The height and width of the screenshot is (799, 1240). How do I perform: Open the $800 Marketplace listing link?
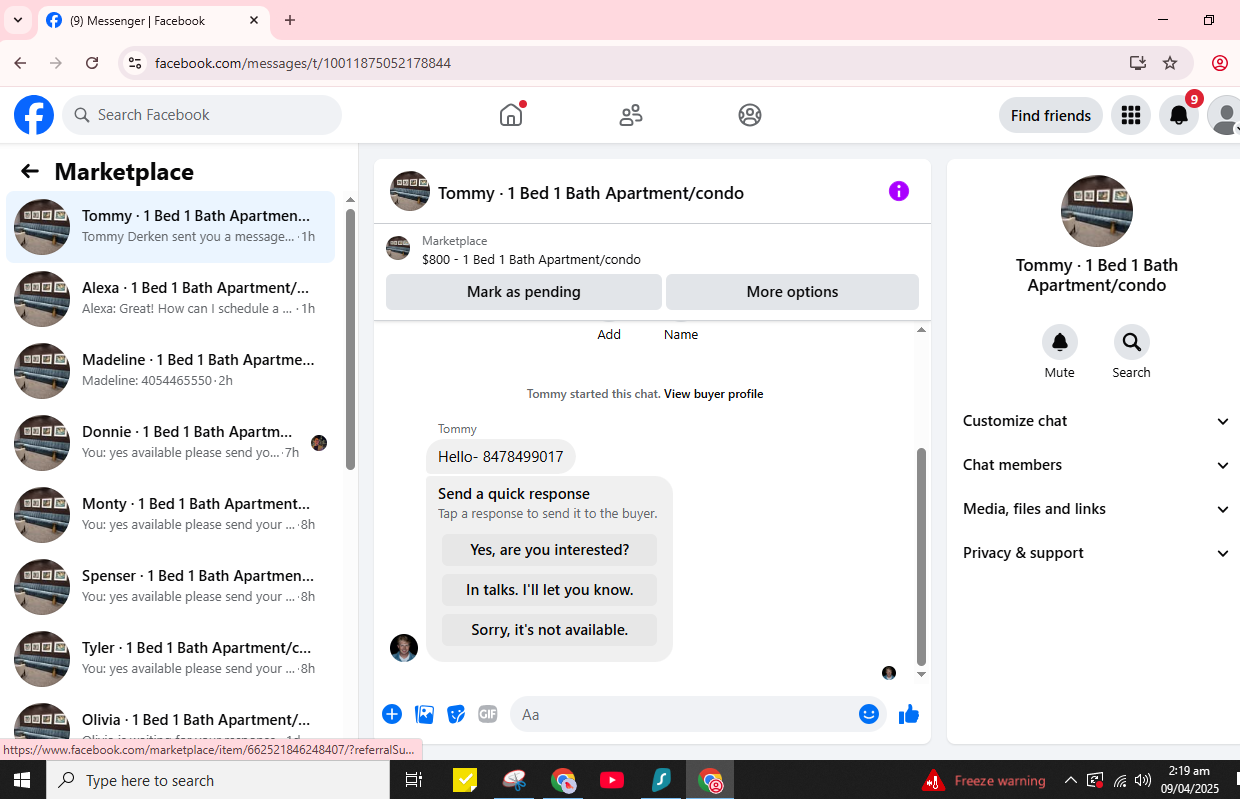point(531,259)
